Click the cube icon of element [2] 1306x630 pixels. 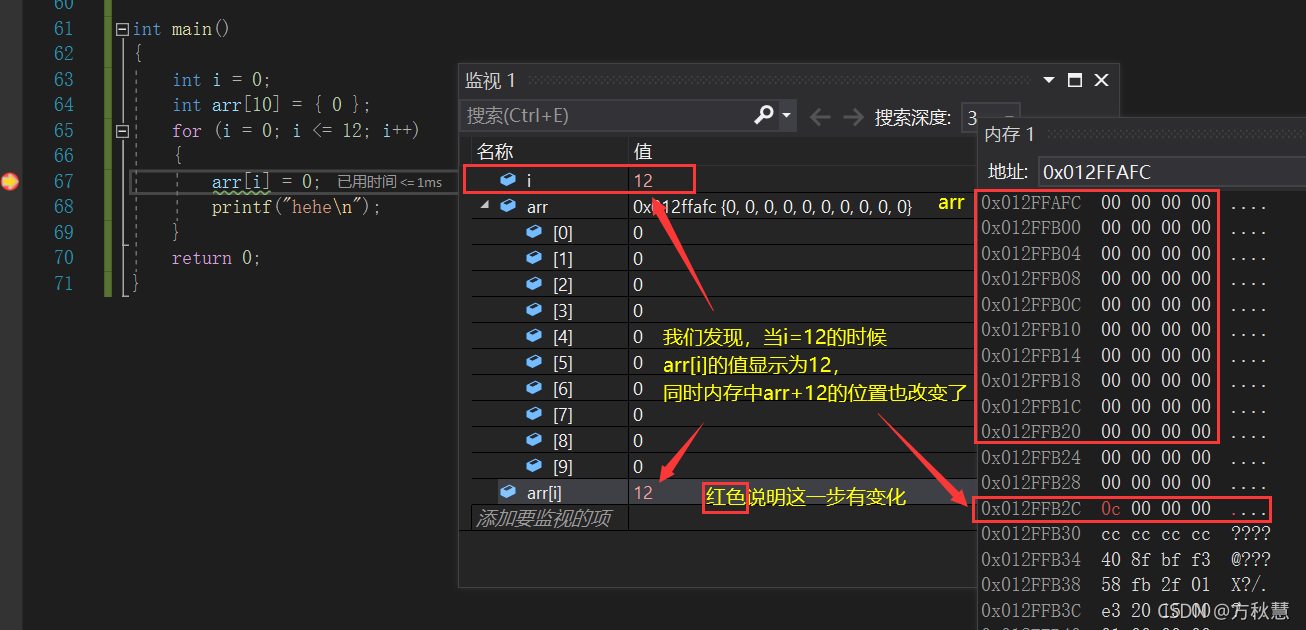tap(534, 284)
